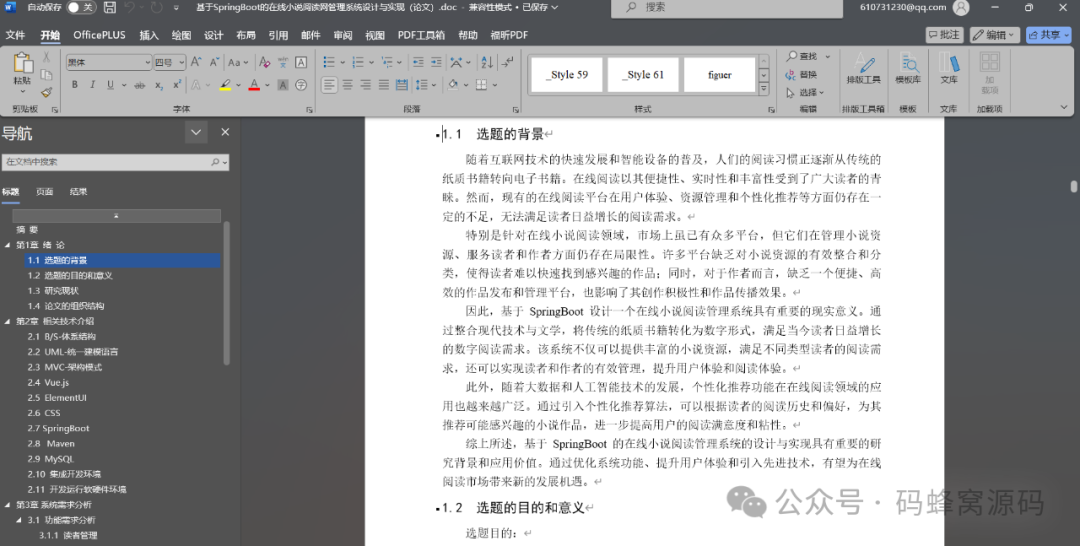
Task: Open the PDF工具箱 tab
Action: coord(421,35)
